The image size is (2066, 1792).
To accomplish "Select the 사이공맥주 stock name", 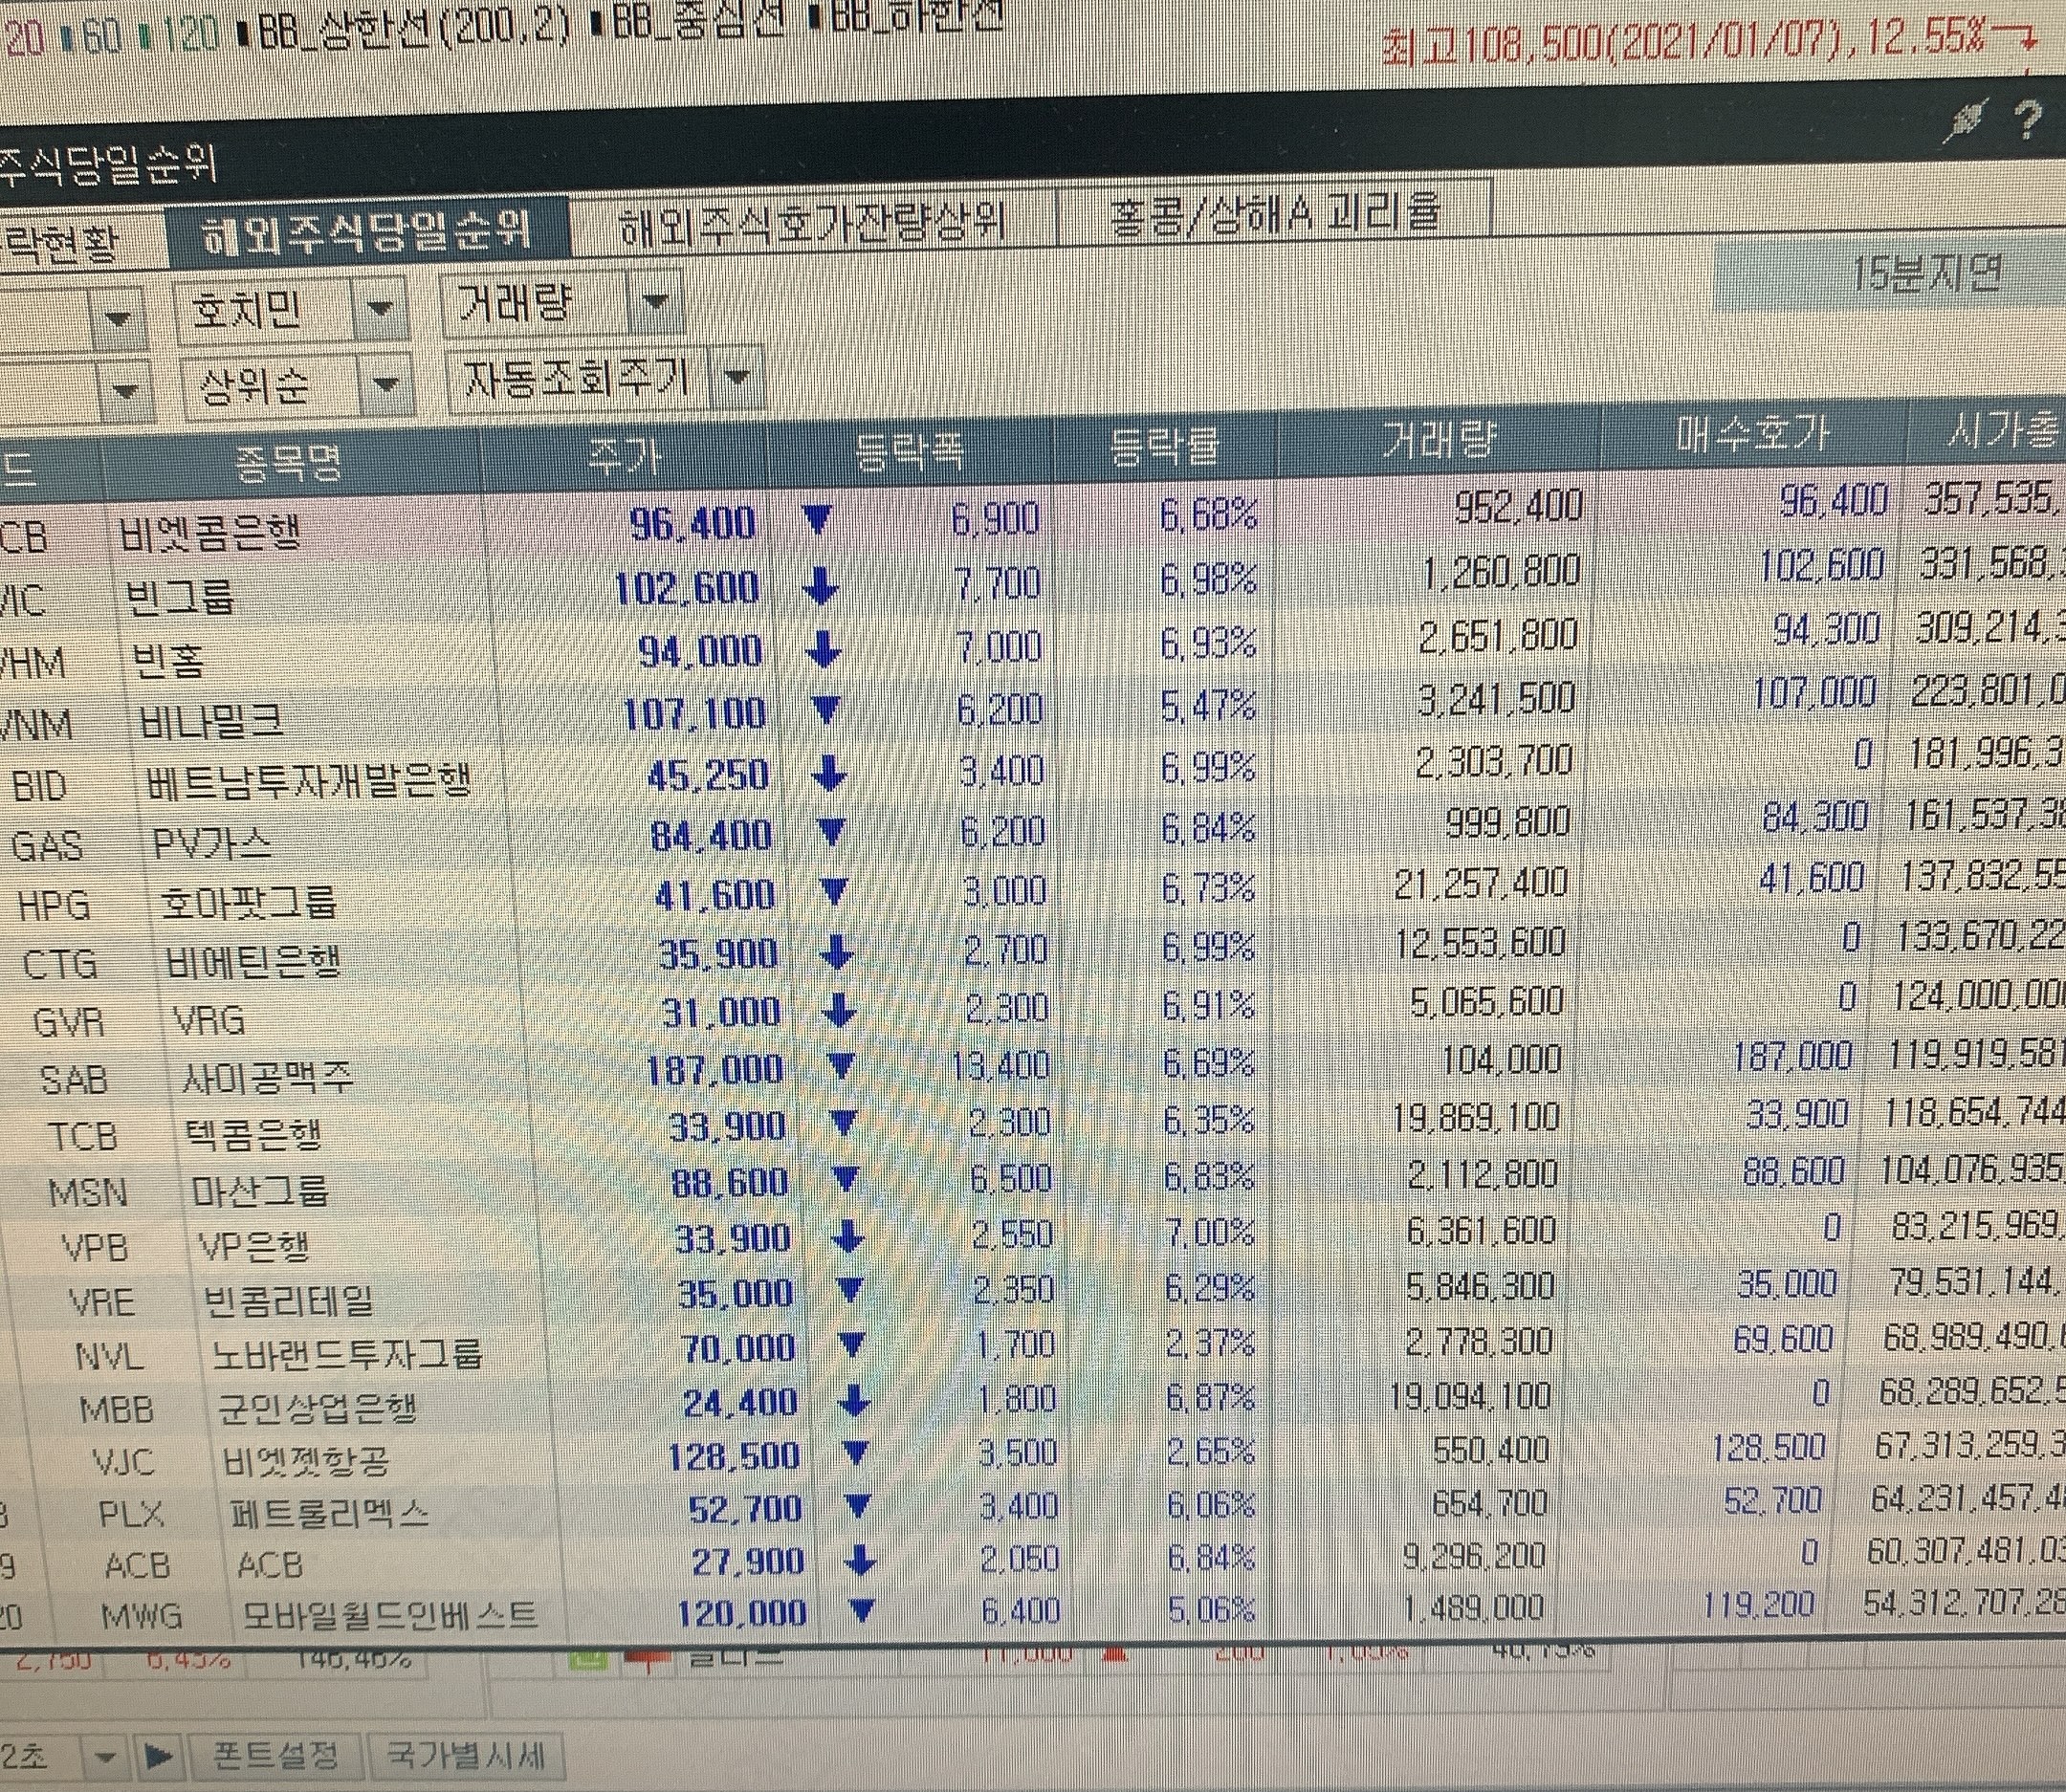I will click(267, 1077).
